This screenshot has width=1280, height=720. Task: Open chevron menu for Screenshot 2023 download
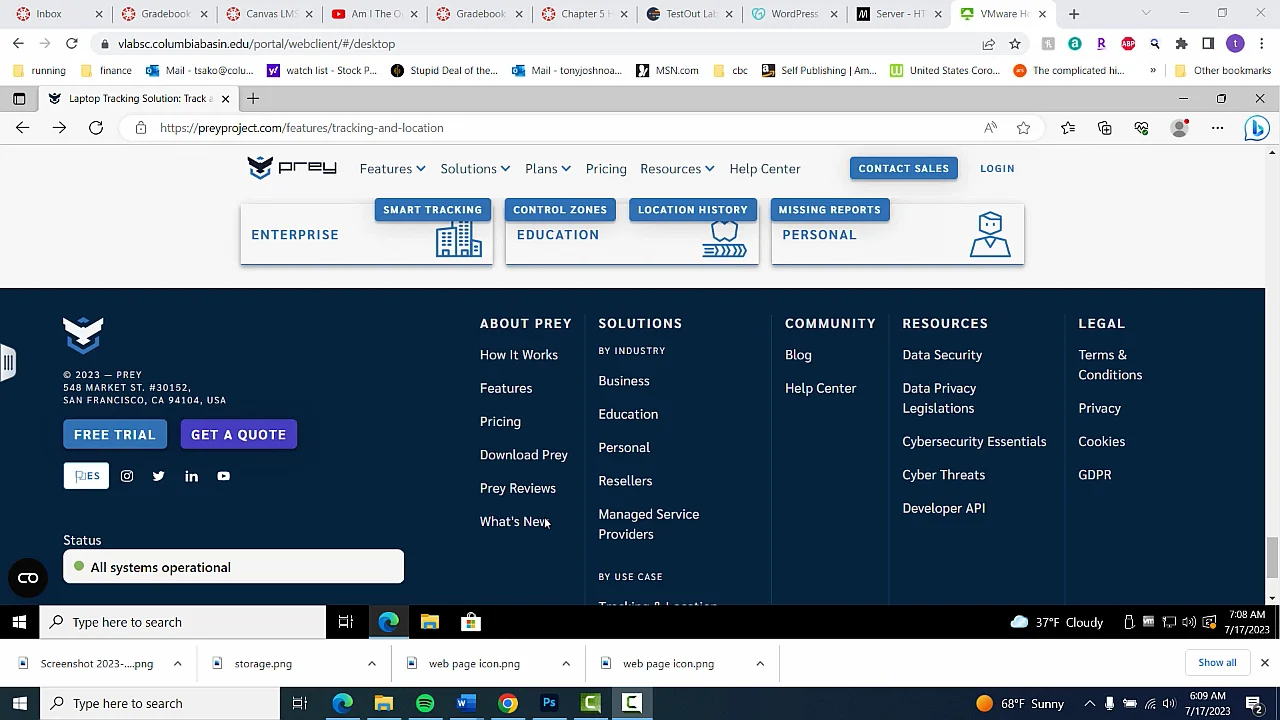point(177,663)
